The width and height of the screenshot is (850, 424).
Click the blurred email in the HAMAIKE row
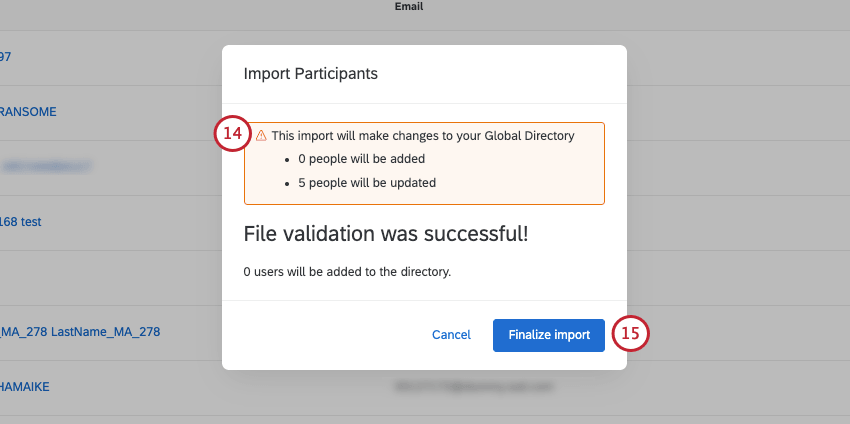pos(460,387)
